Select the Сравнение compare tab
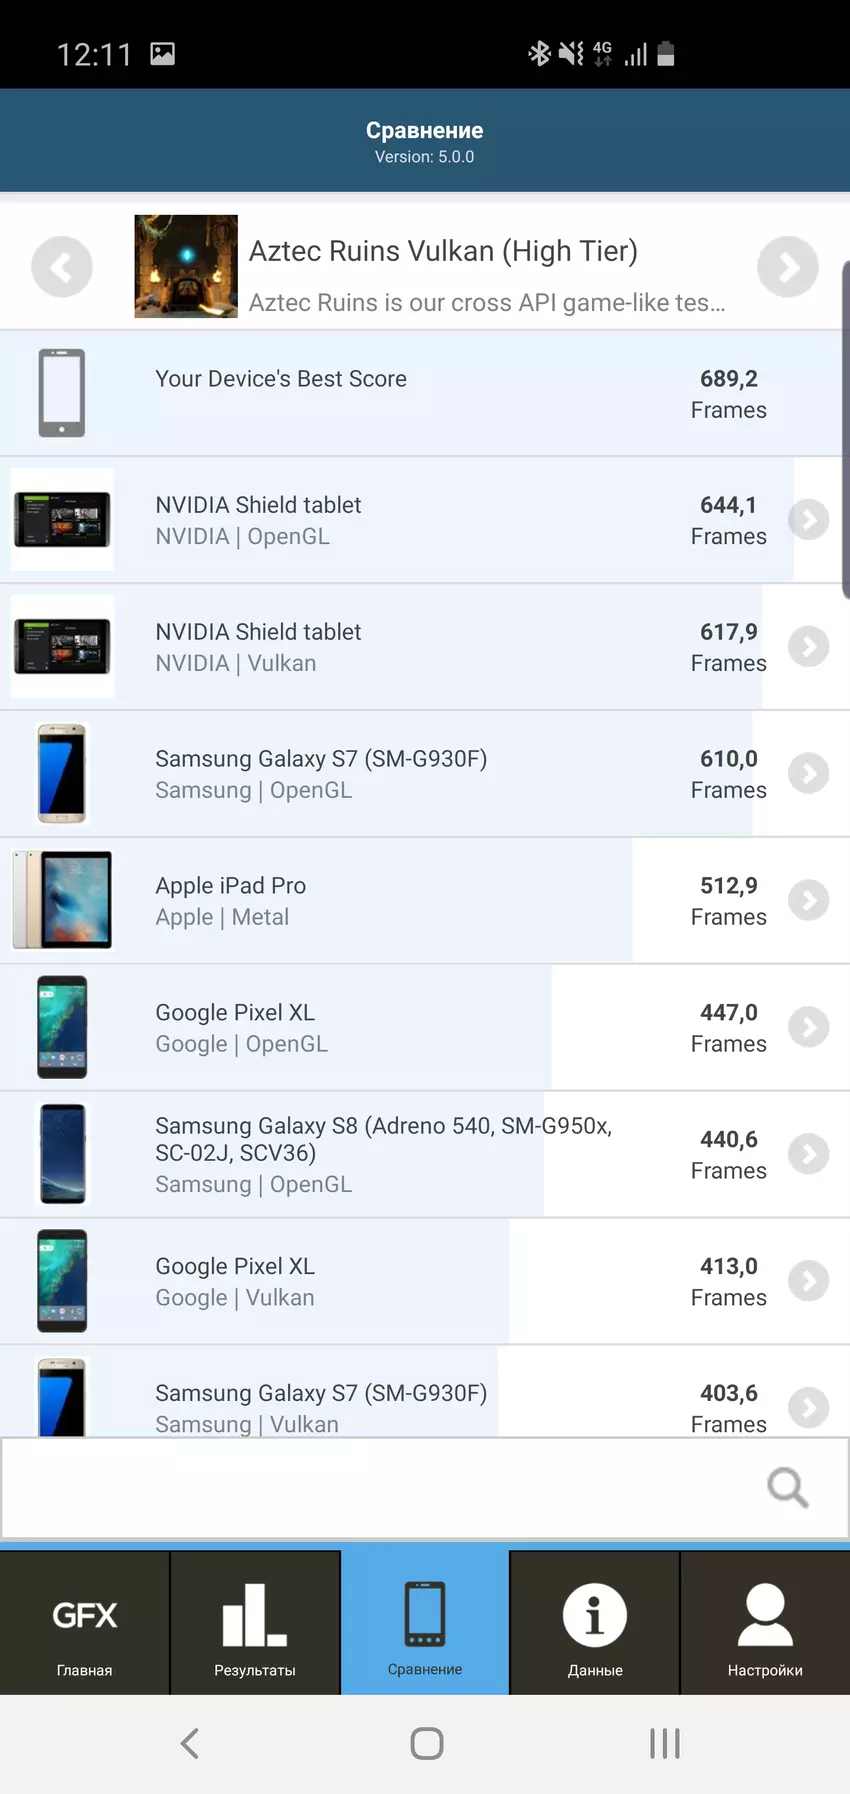Screen dimensions: 850x1794 (425, 1623)
